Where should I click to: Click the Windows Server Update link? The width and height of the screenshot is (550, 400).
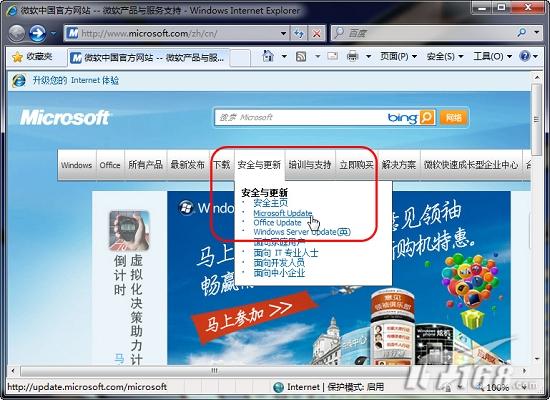pos(302,232)
